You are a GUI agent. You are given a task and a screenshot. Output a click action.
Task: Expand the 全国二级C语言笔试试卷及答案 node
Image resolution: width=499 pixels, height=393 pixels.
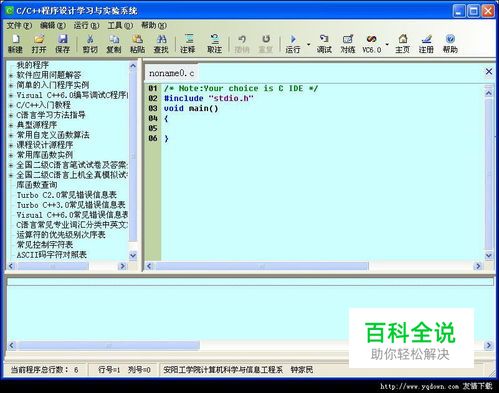(x=11, y=165)
